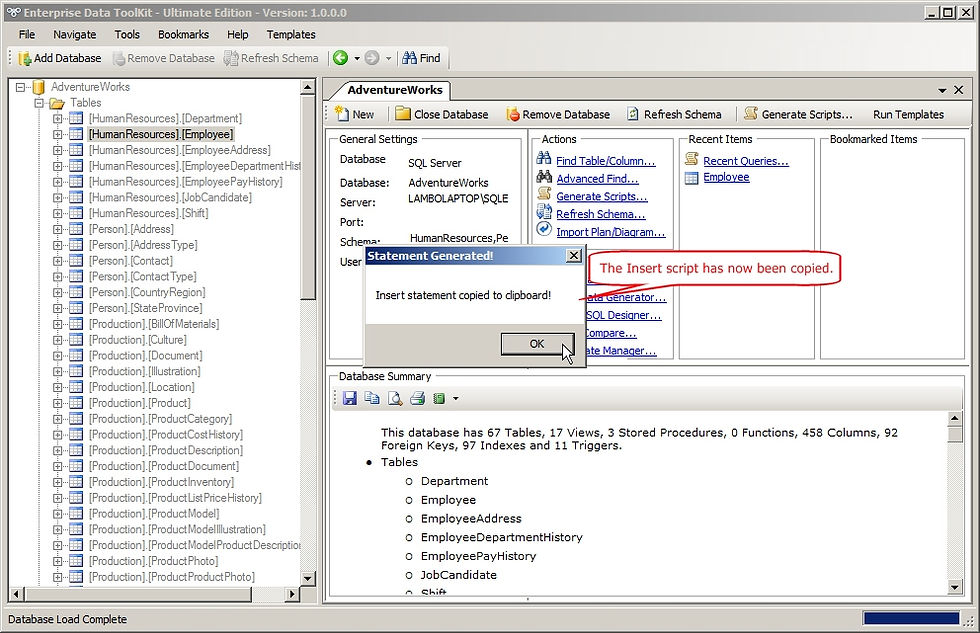Click the tree panel scroll-up arrow
The image size is (980, 633).
[308, 87]
